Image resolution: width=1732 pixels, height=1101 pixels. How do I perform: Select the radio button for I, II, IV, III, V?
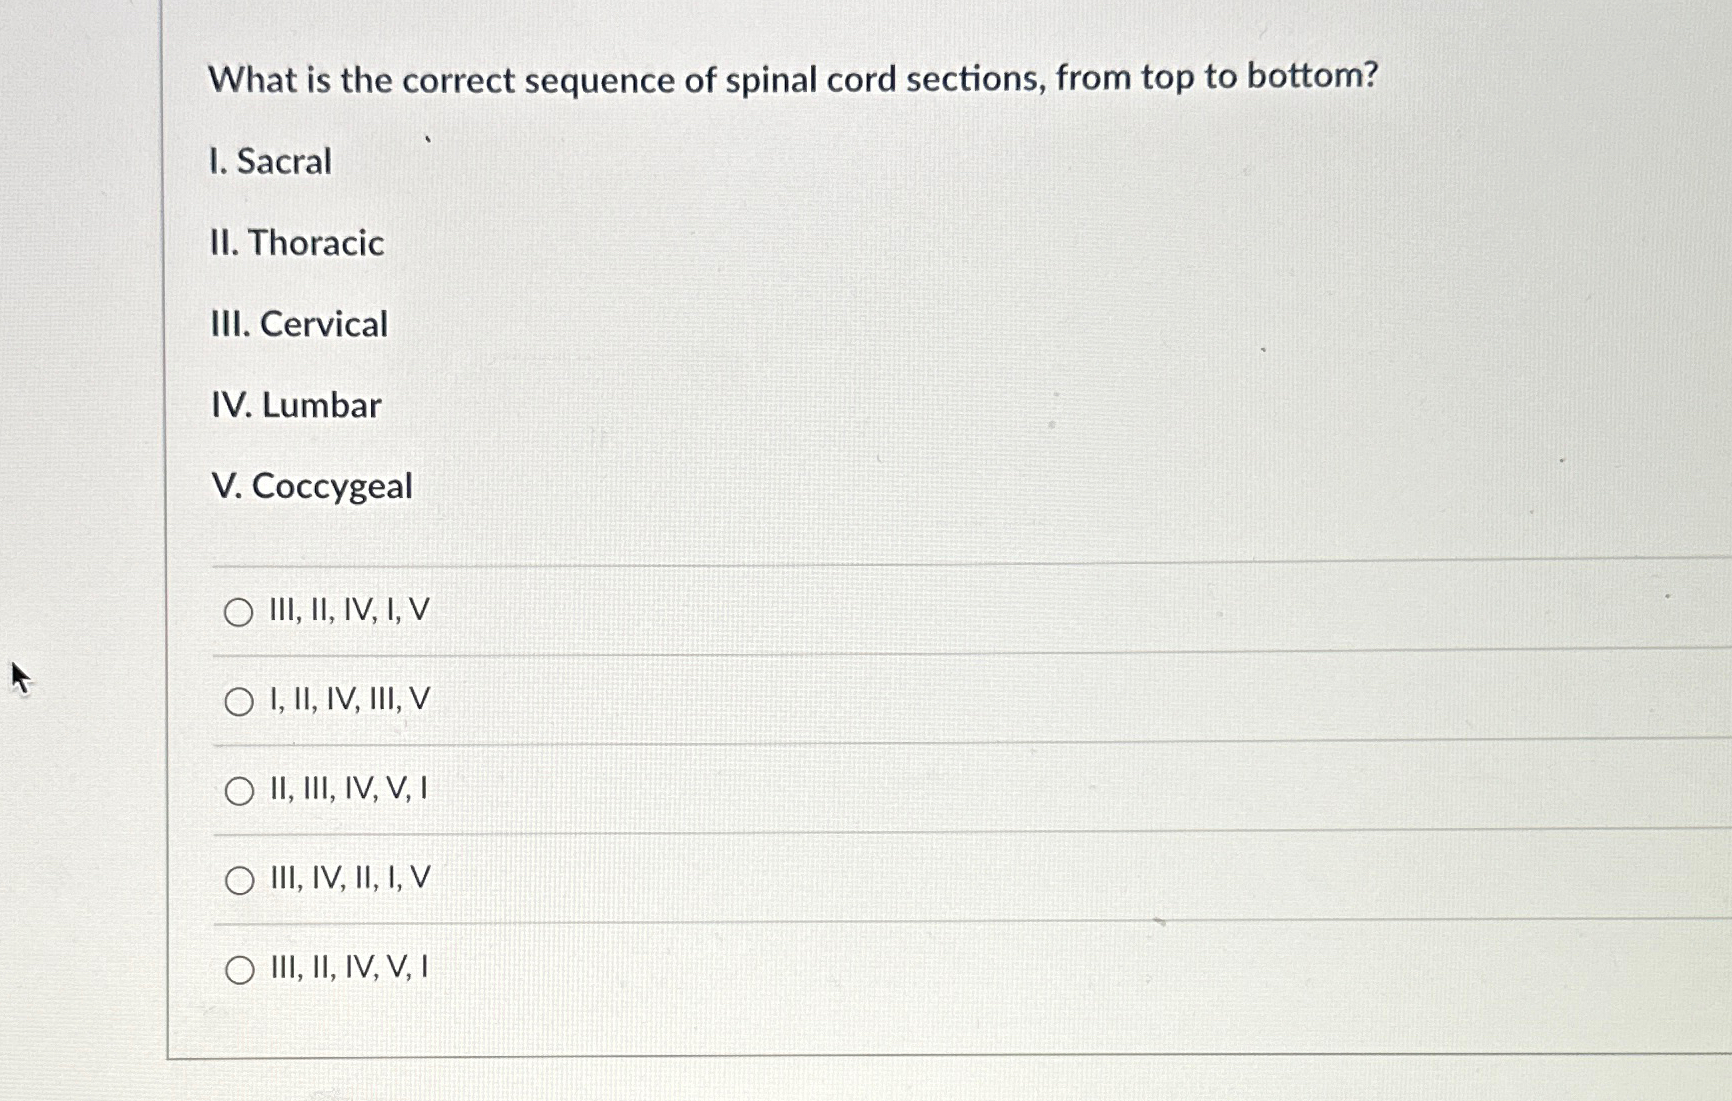pyautogui.click(x=239, y=703)
